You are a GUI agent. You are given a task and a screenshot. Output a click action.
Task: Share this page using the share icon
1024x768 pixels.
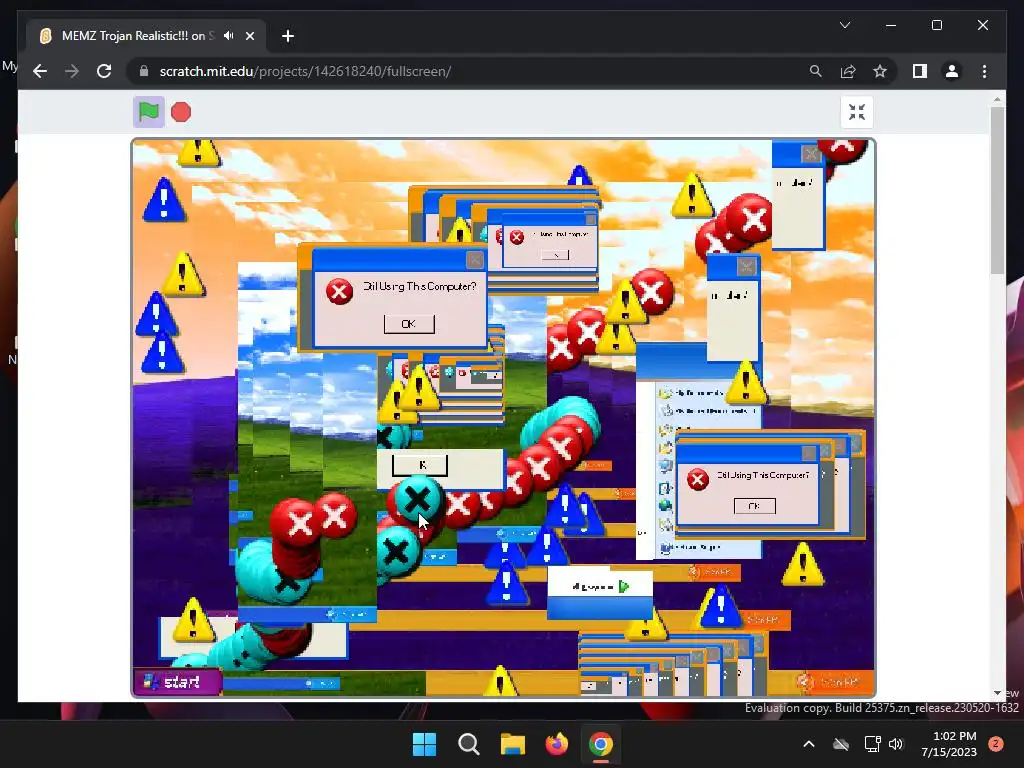coord(848,71)
